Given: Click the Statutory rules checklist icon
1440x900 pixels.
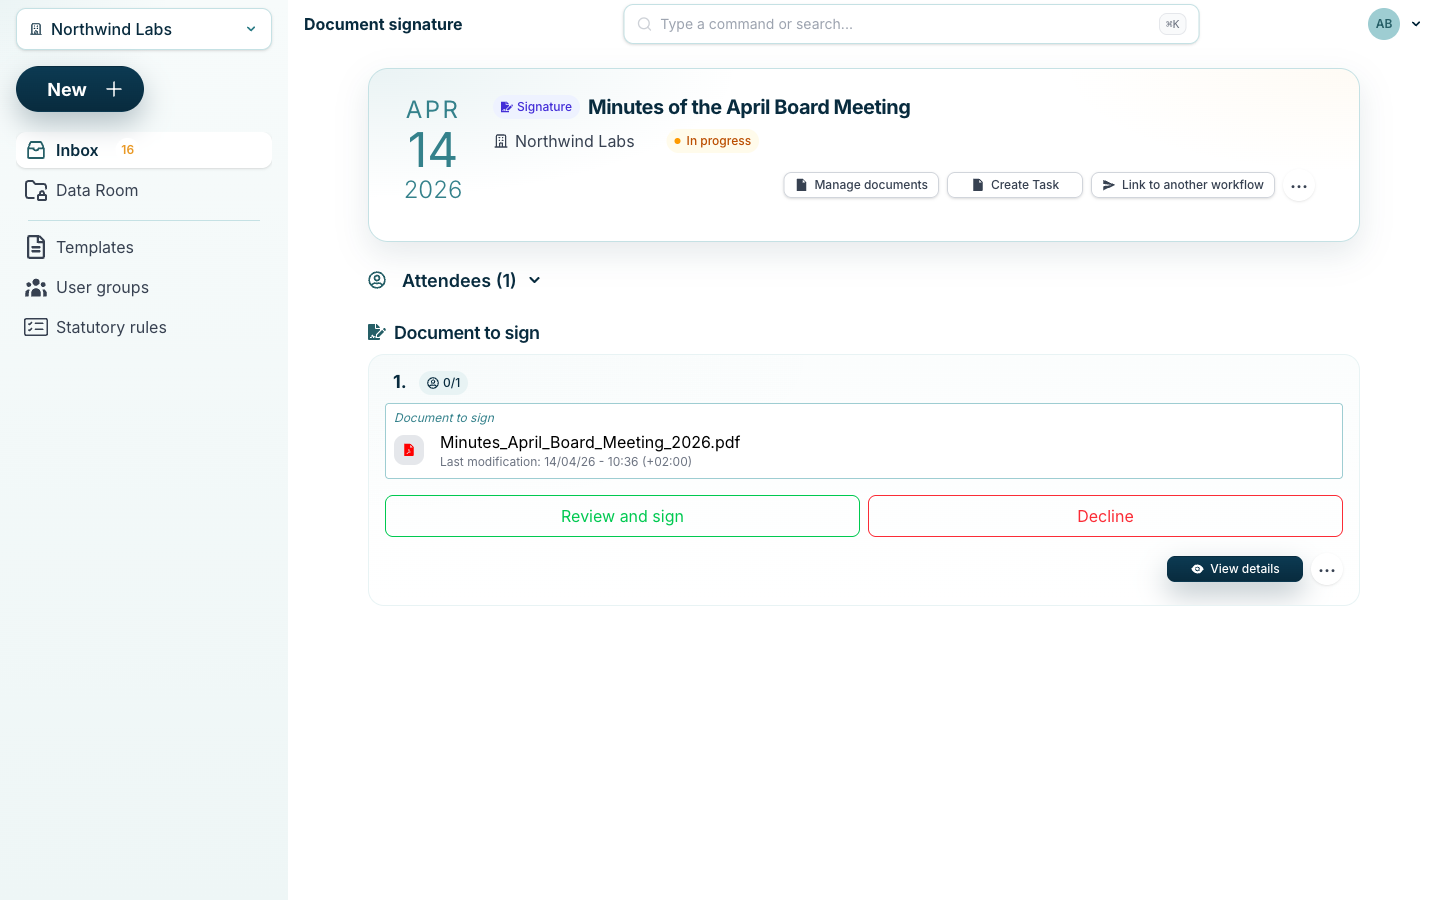Looking at the screenshot, I should click(x=36, y=327).
